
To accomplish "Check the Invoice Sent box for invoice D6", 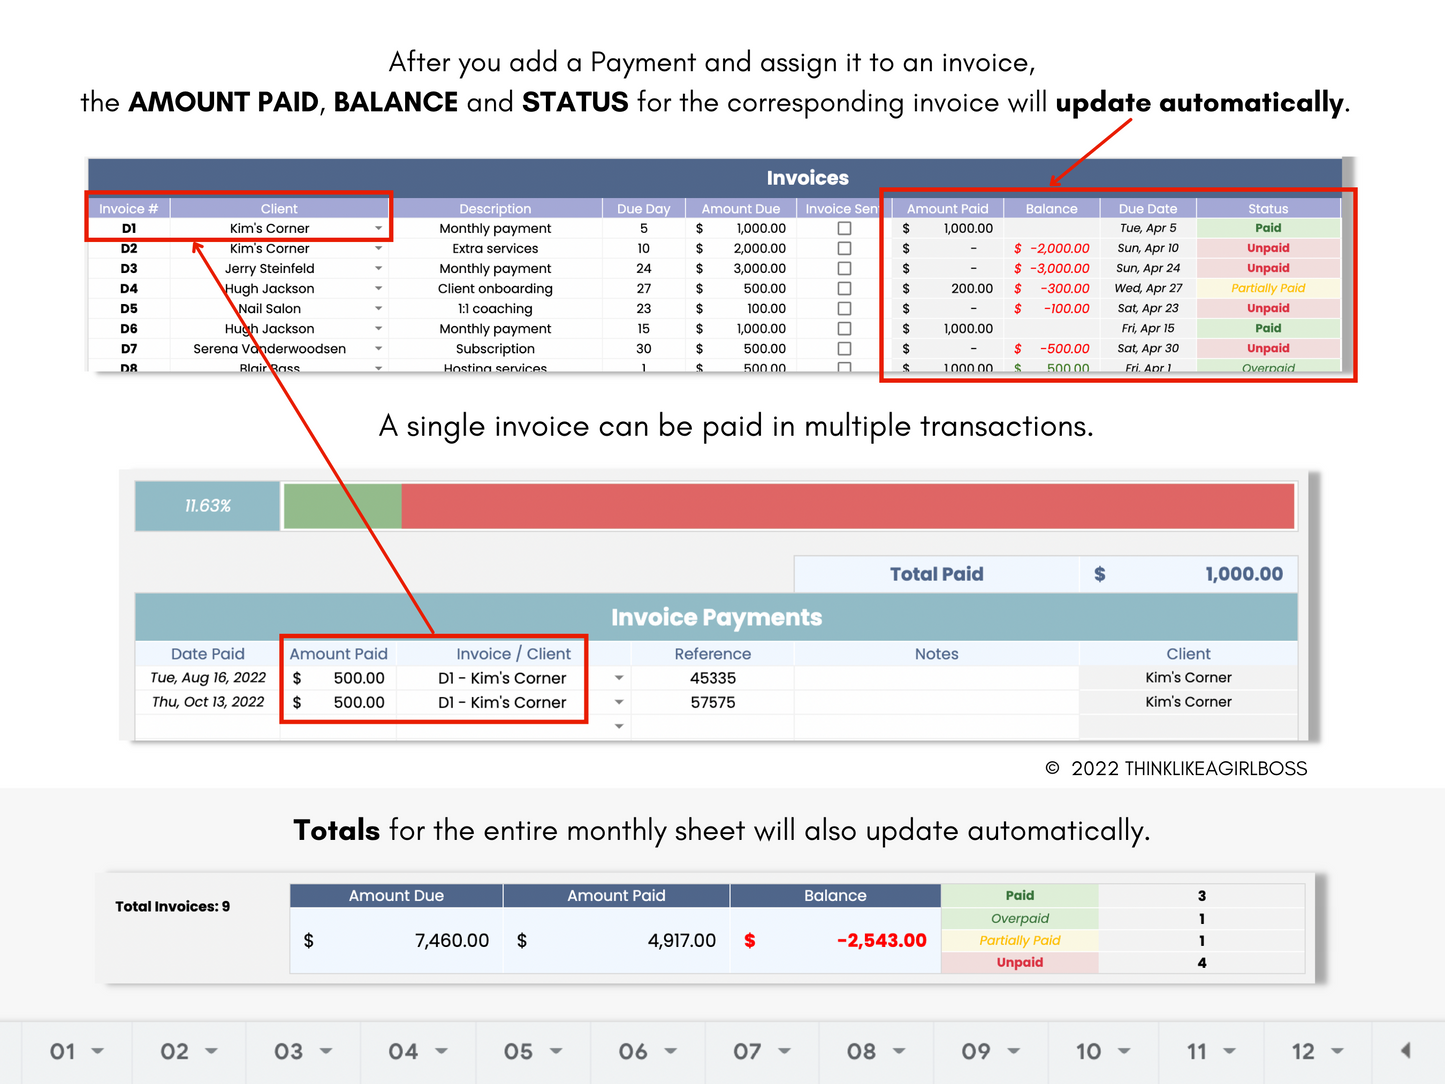I will 845,328.
